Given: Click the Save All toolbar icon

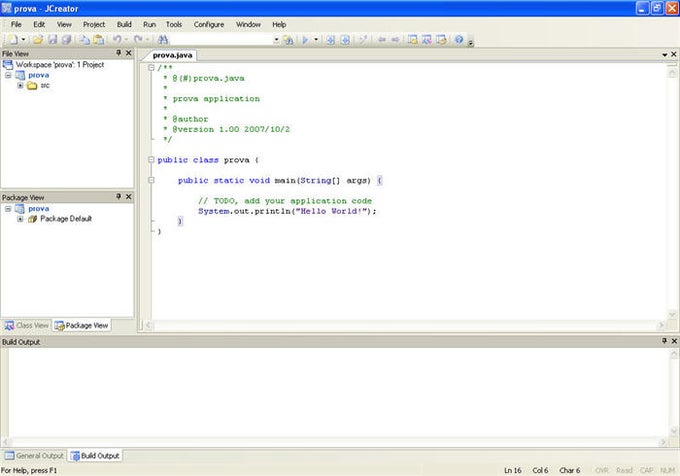Looking at the screenshot, I should point(66,40).
